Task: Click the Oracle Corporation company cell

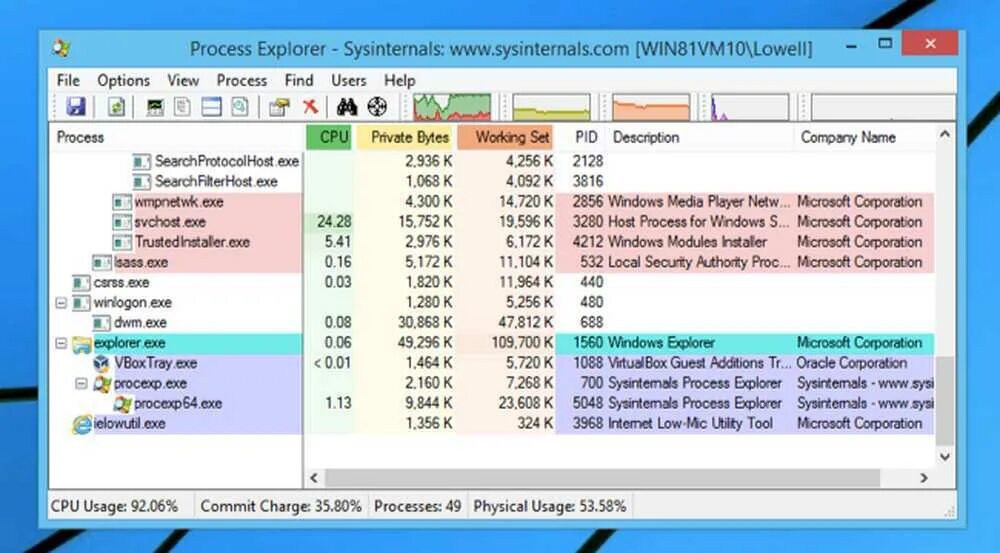Action: (852, 363)
